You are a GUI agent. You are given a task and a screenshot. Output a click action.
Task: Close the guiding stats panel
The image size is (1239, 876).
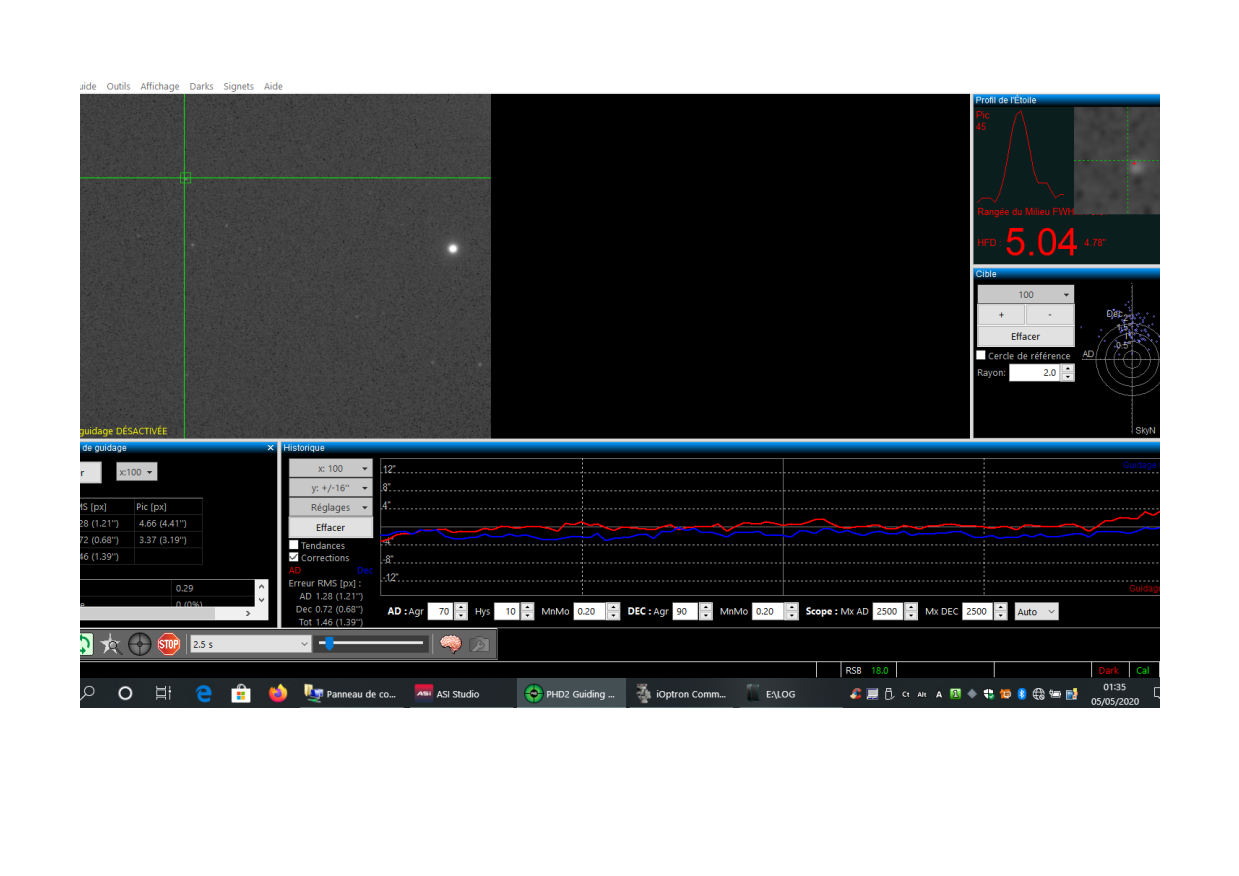271,448
